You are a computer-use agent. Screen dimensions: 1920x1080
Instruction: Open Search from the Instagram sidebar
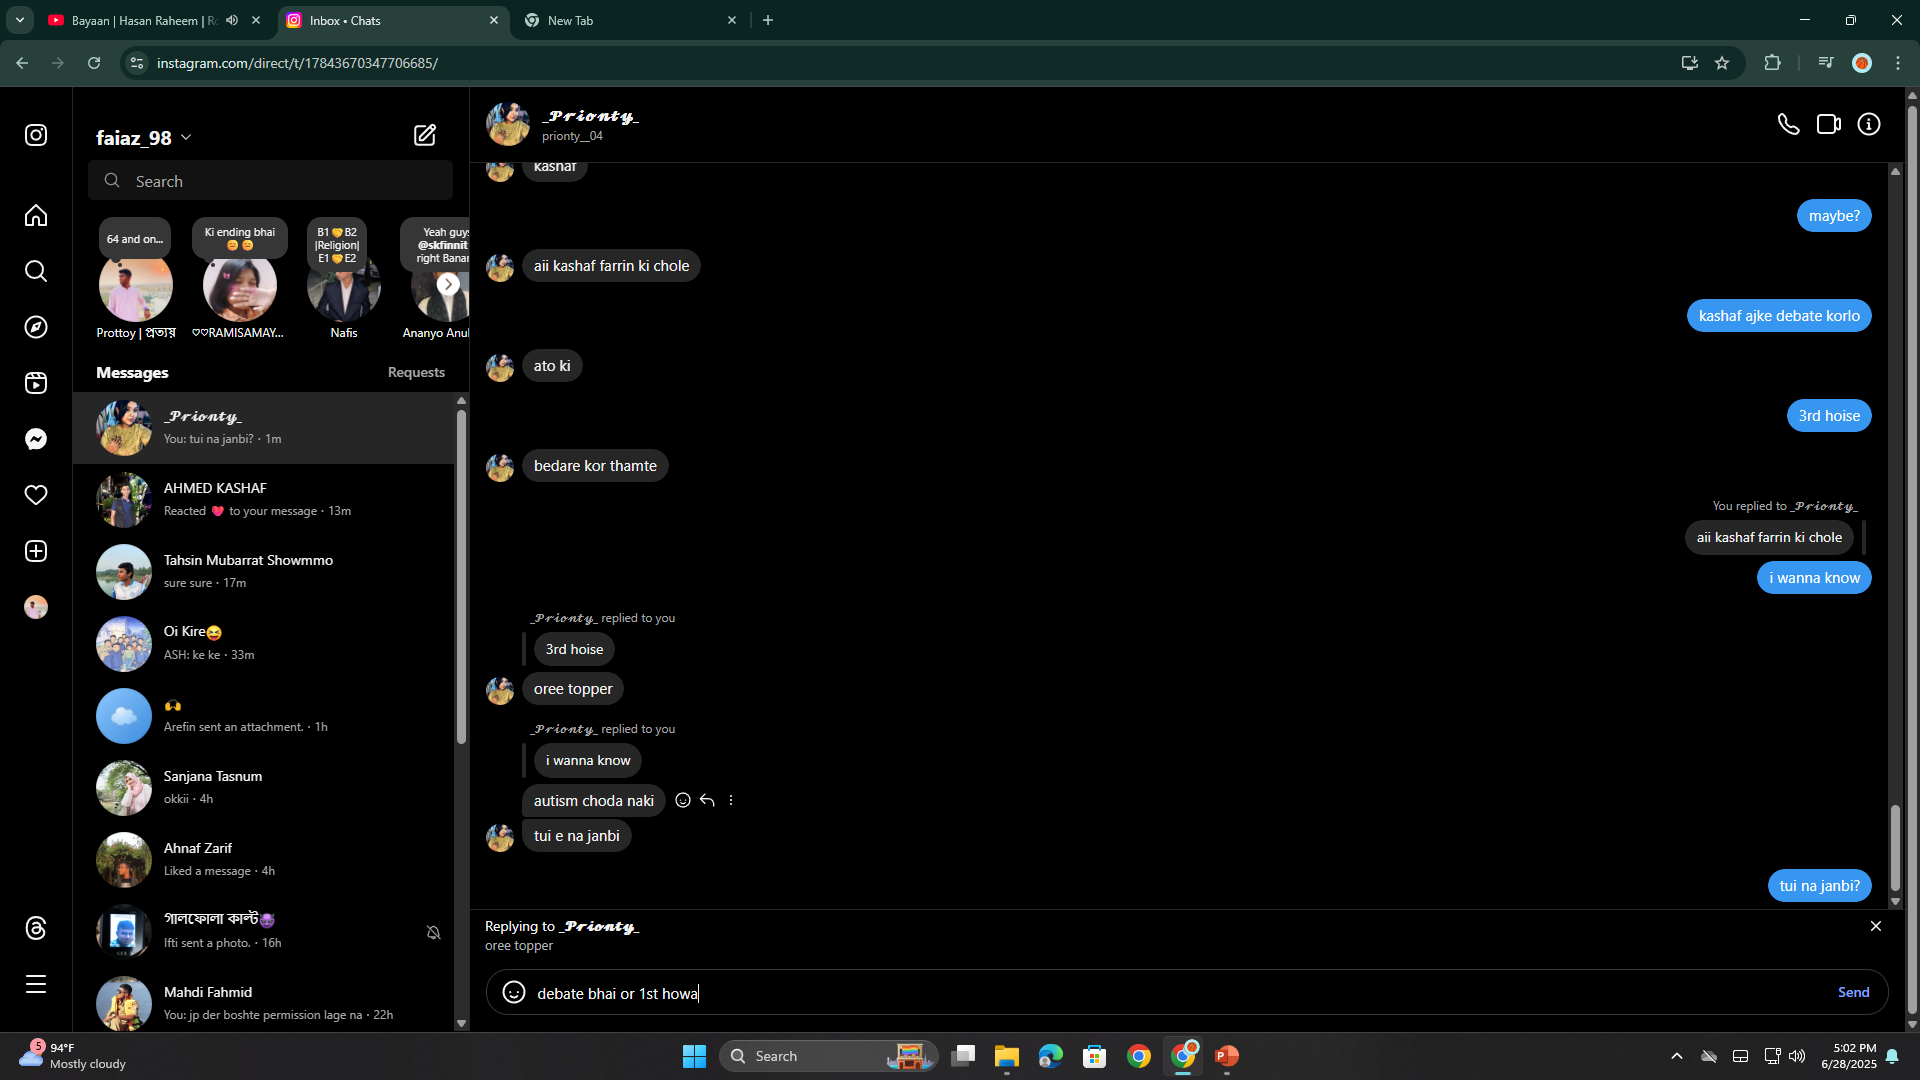[36, 271]
